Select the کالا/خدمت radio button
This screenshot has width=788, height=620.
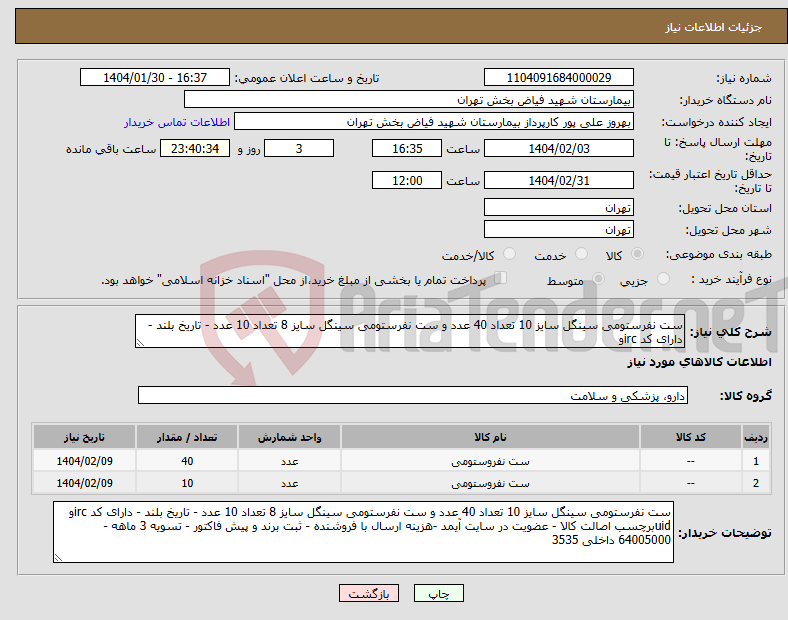(510, 254)
